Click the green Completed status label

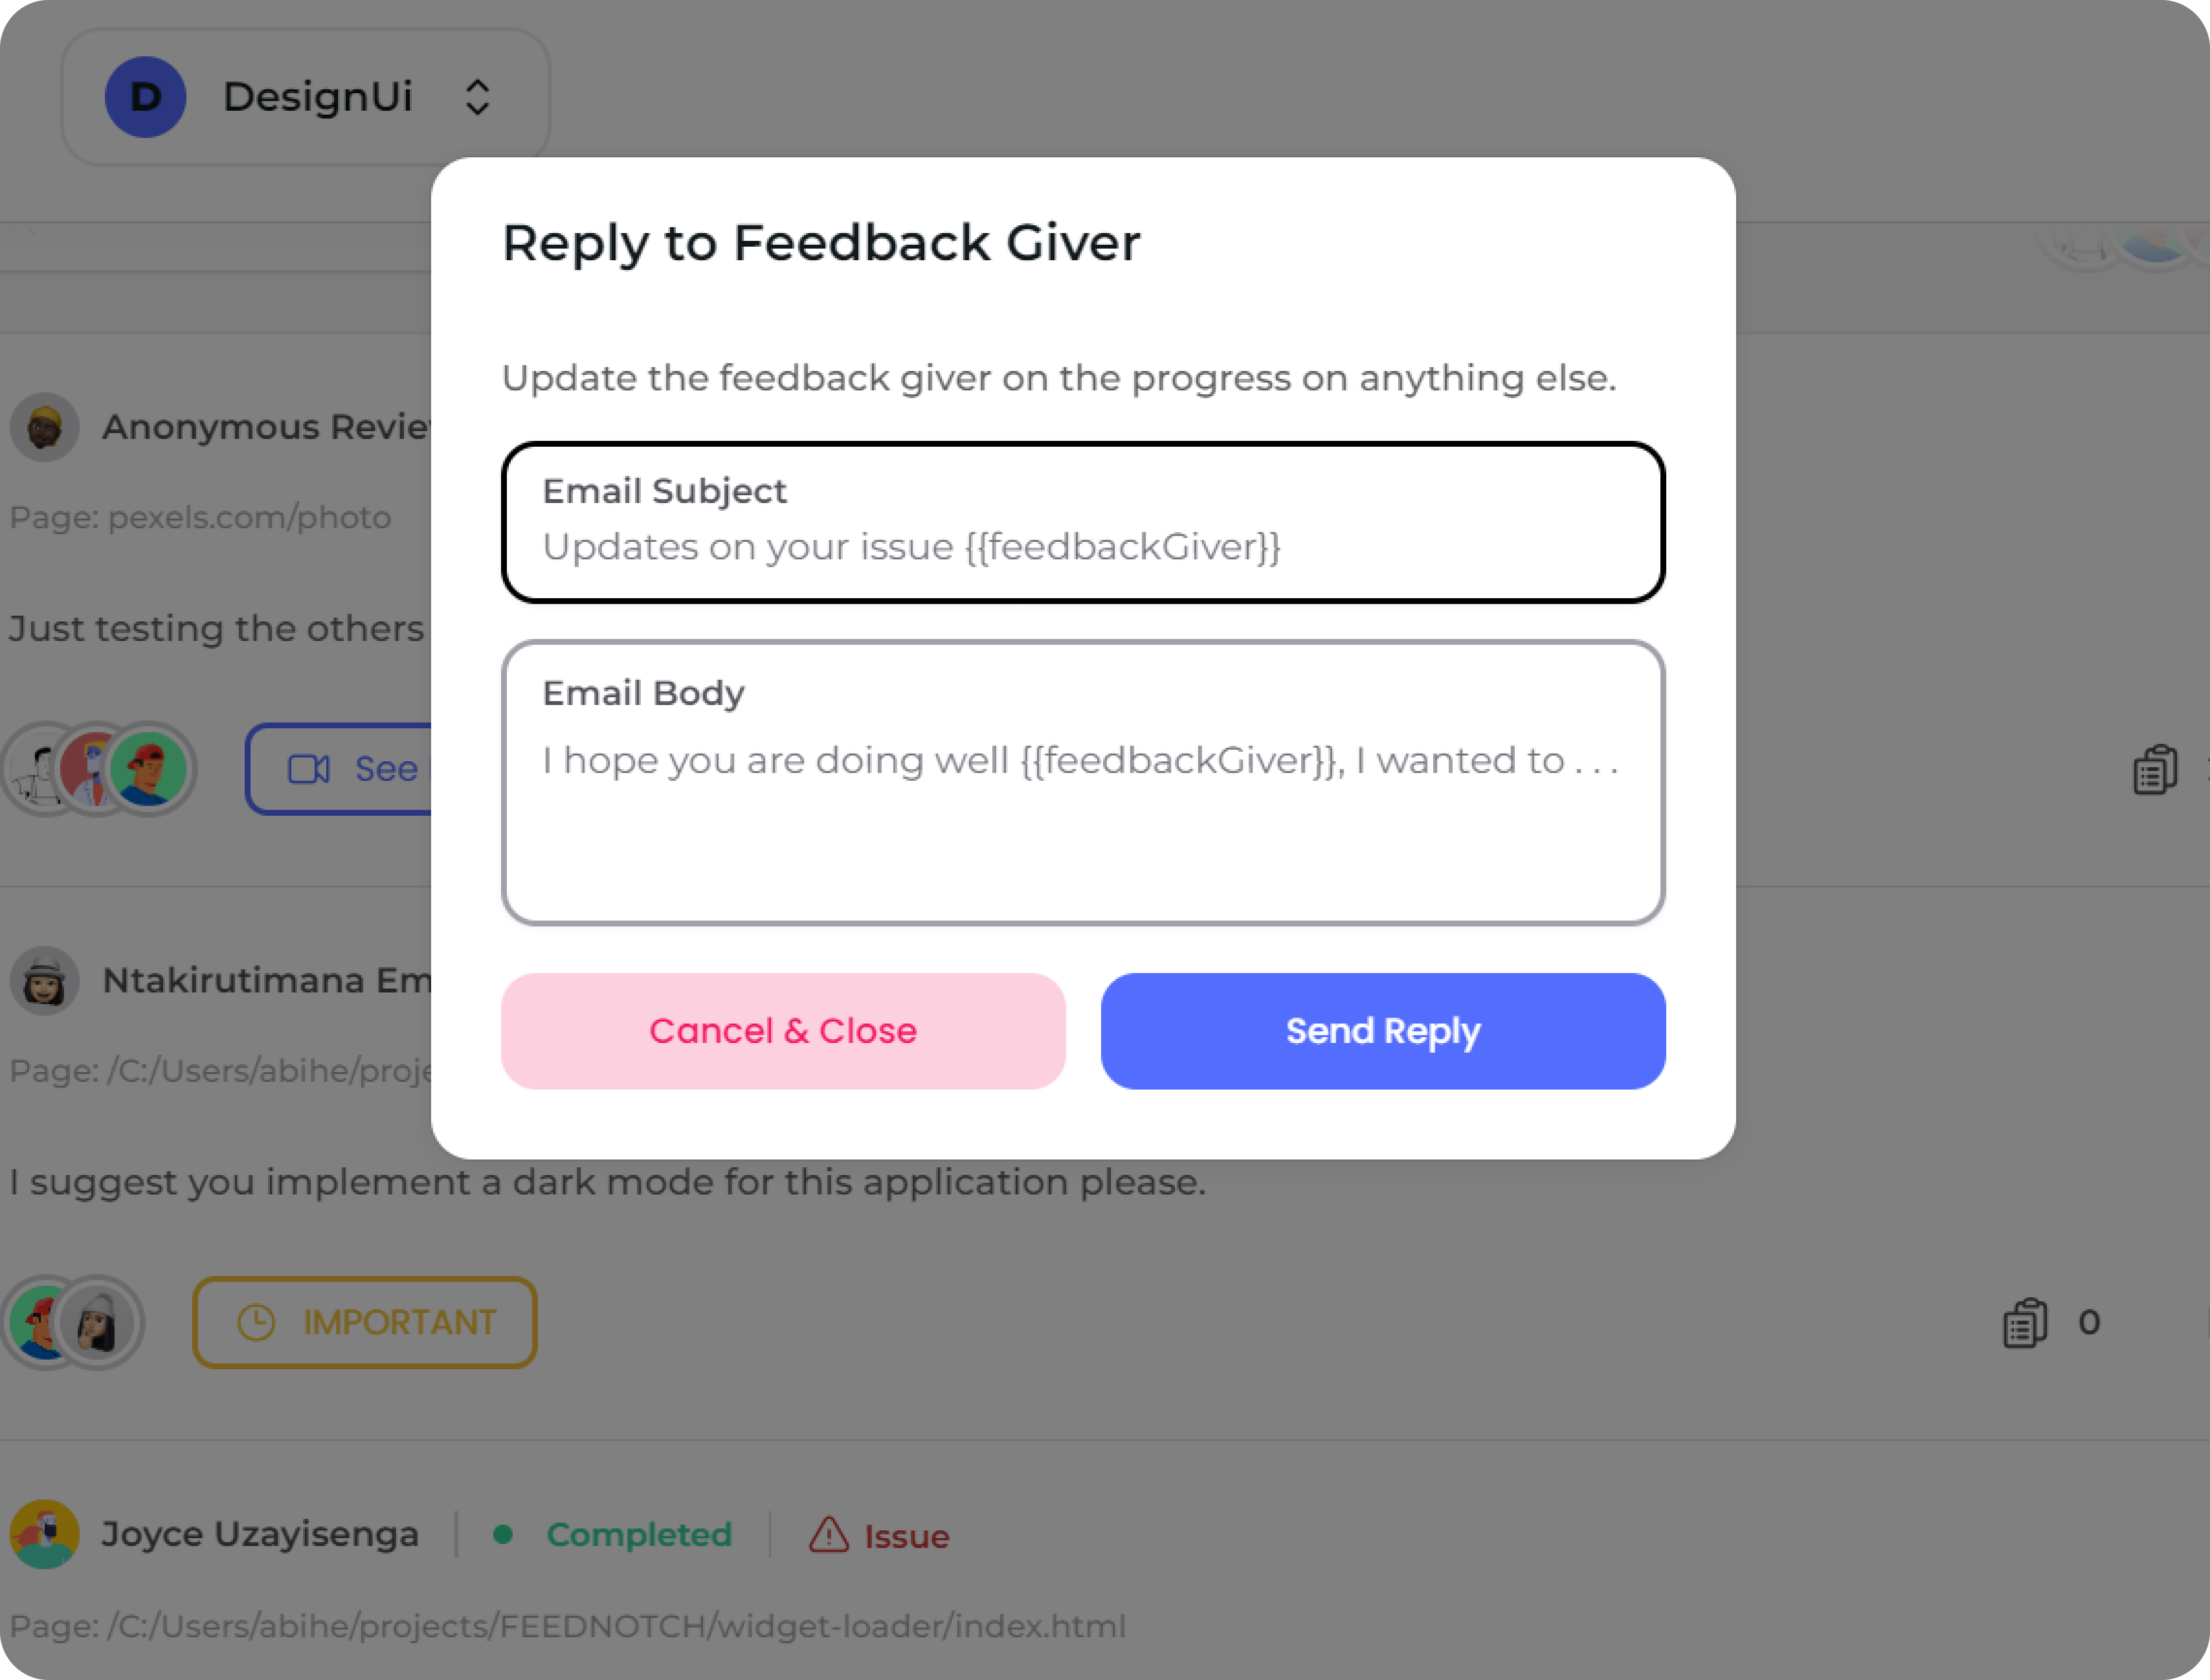[638, 1535]
